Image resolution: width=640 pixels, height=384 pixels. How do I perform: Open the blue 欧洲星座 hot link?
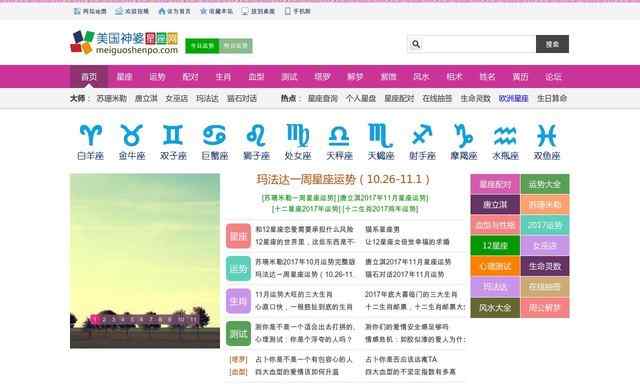513,98
